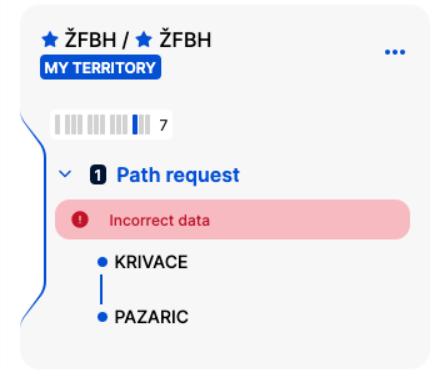435x373 pixels.
Task: Select the Incorrect data alert banner
Action: [x=232, y=220]
